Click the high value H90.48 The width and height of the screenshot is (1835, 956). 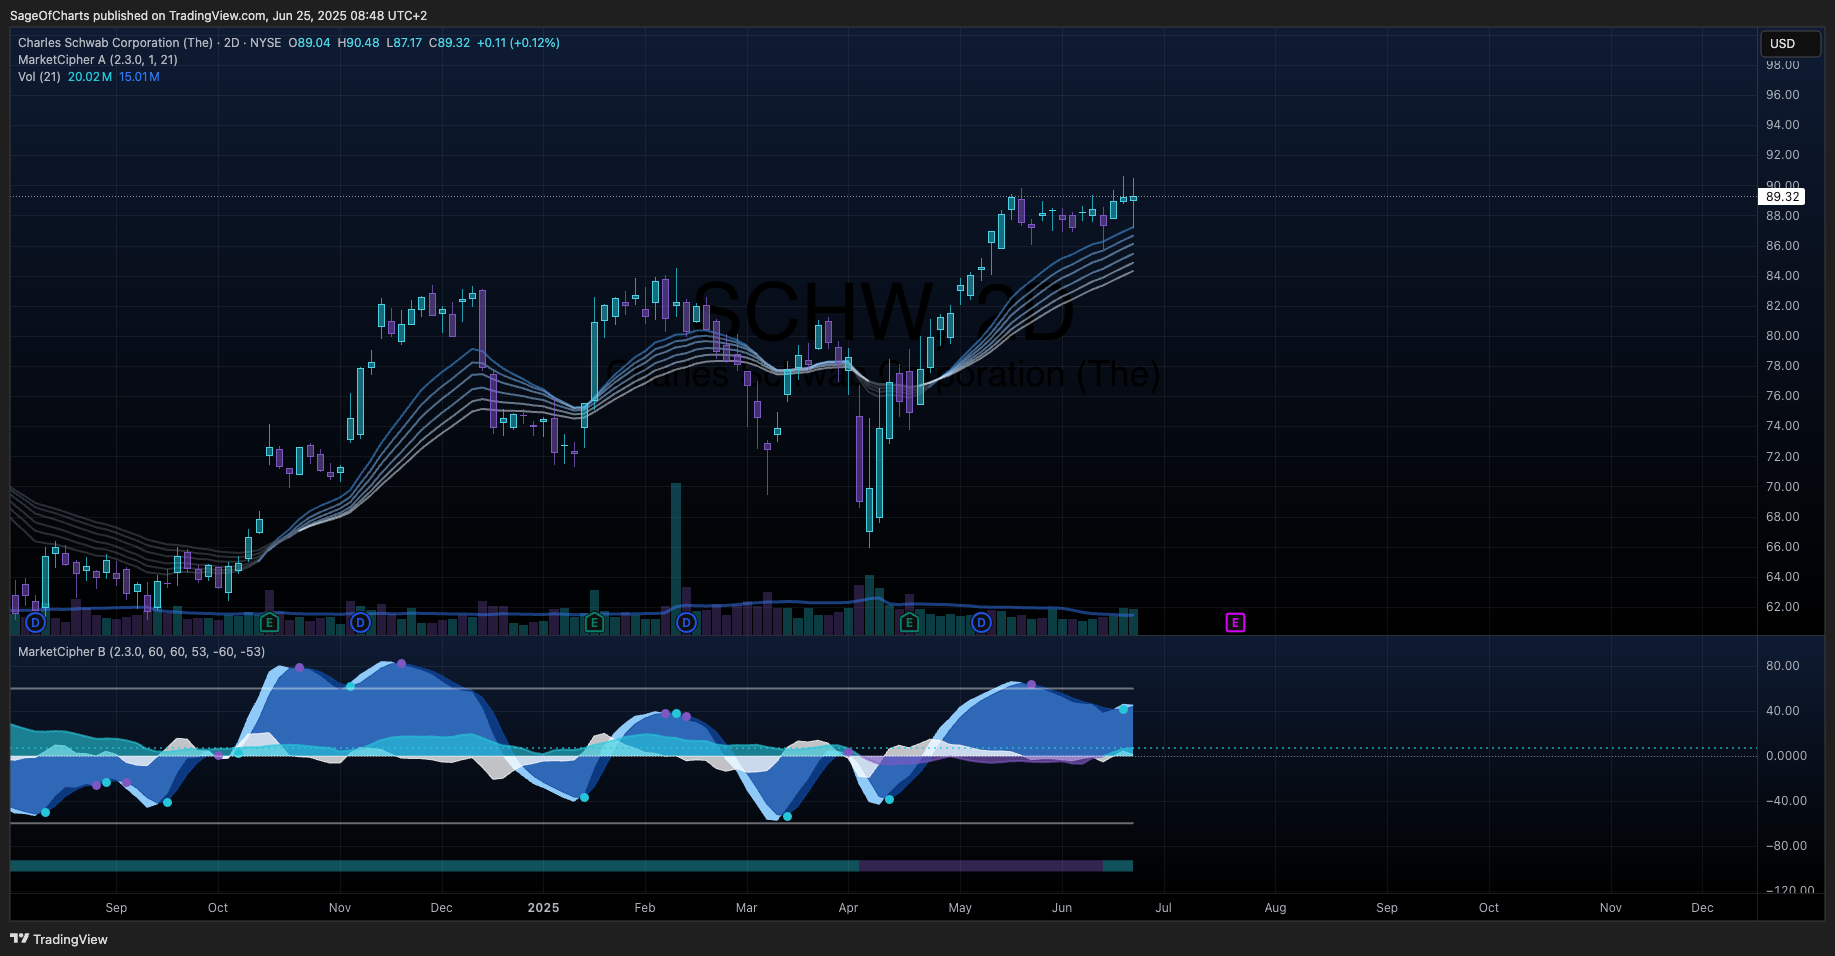358,43
